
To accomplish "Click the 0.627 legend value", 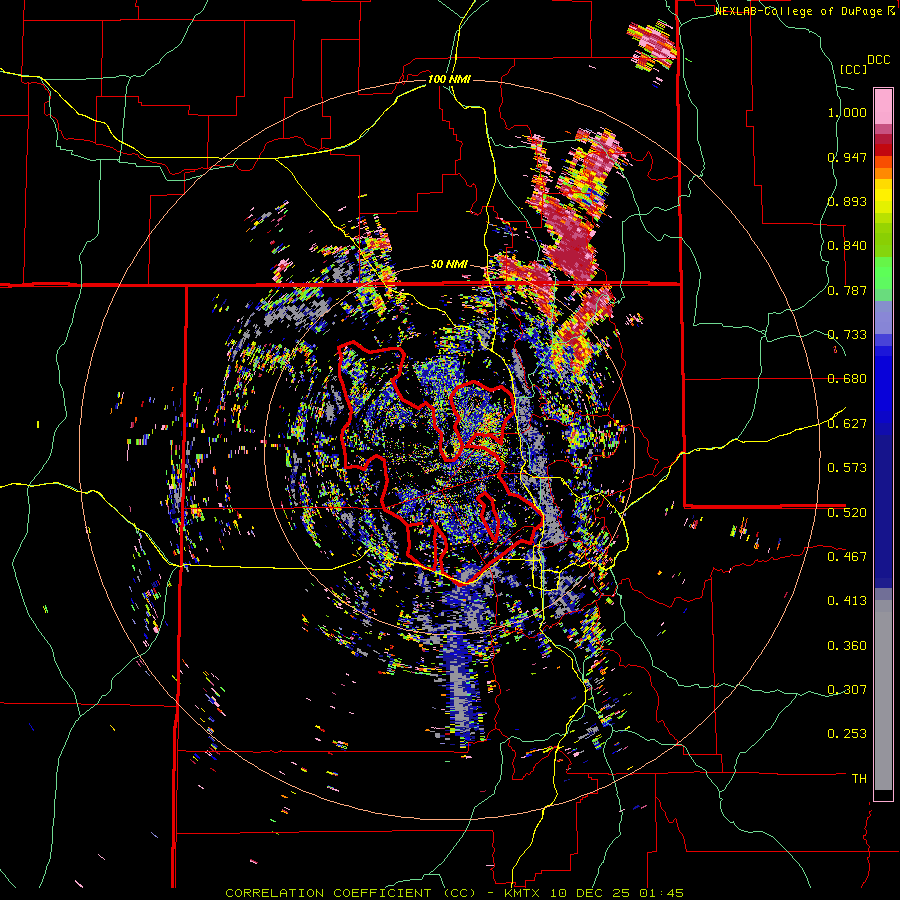I will [847, 424].
